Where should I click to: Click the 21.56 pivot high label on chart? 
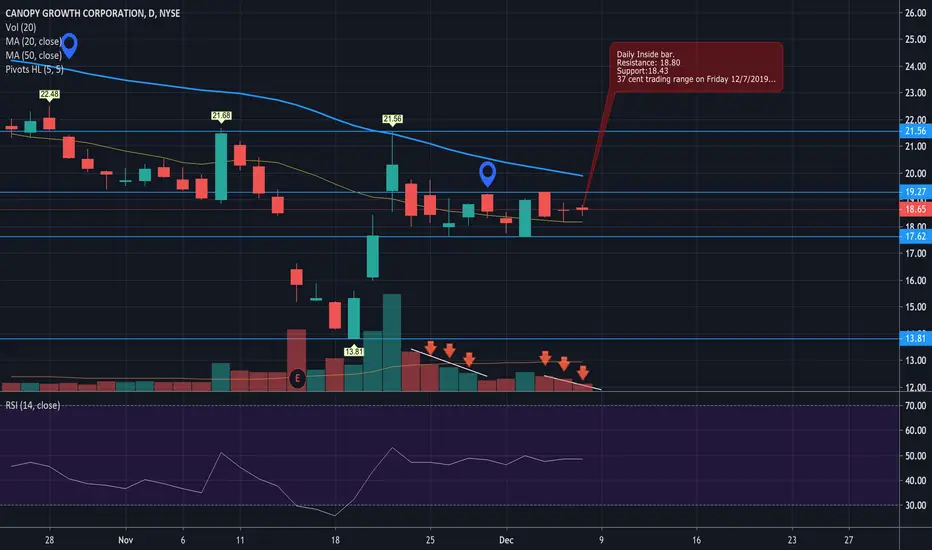392,119
